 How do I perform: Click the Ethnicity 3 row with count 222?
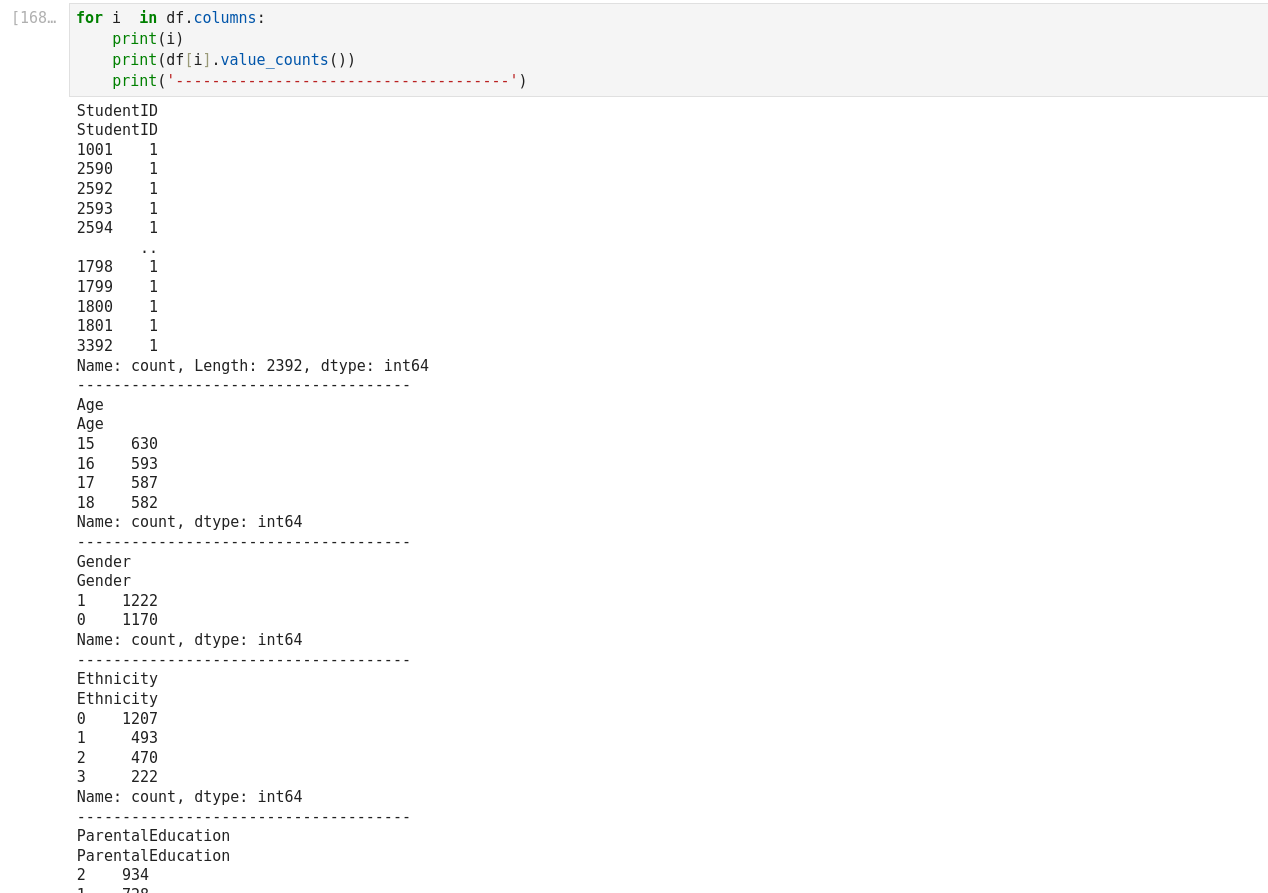117,777
